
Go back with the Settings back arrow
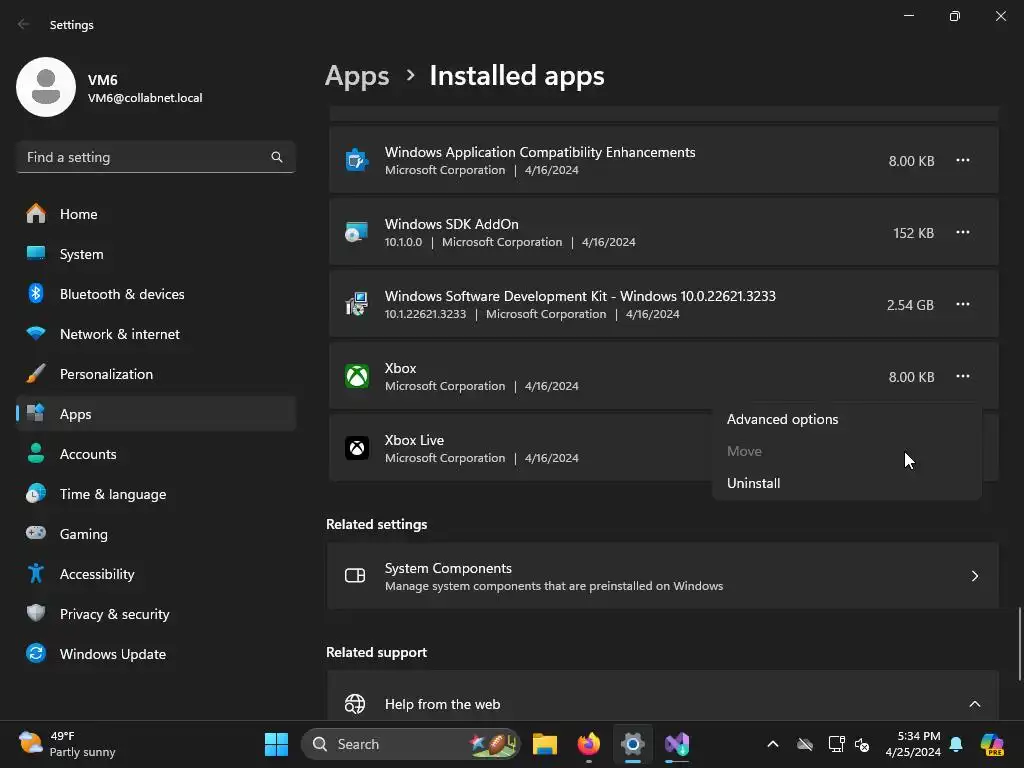coord(24,24)
